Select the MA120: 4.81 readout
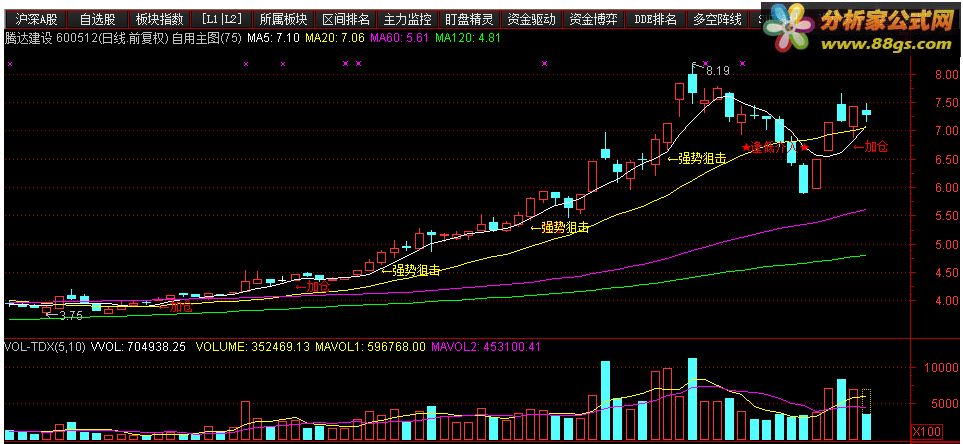The image size is (963, 444). 468,38
